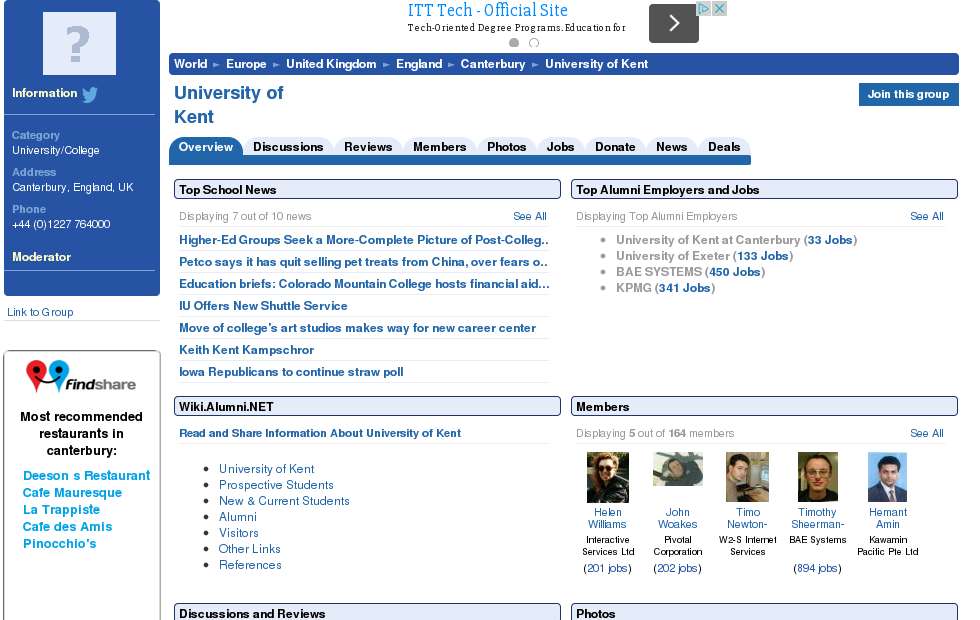980x620 pixels.
Task: Open John Woakes' profile photo
Action: tap(678, 469)
